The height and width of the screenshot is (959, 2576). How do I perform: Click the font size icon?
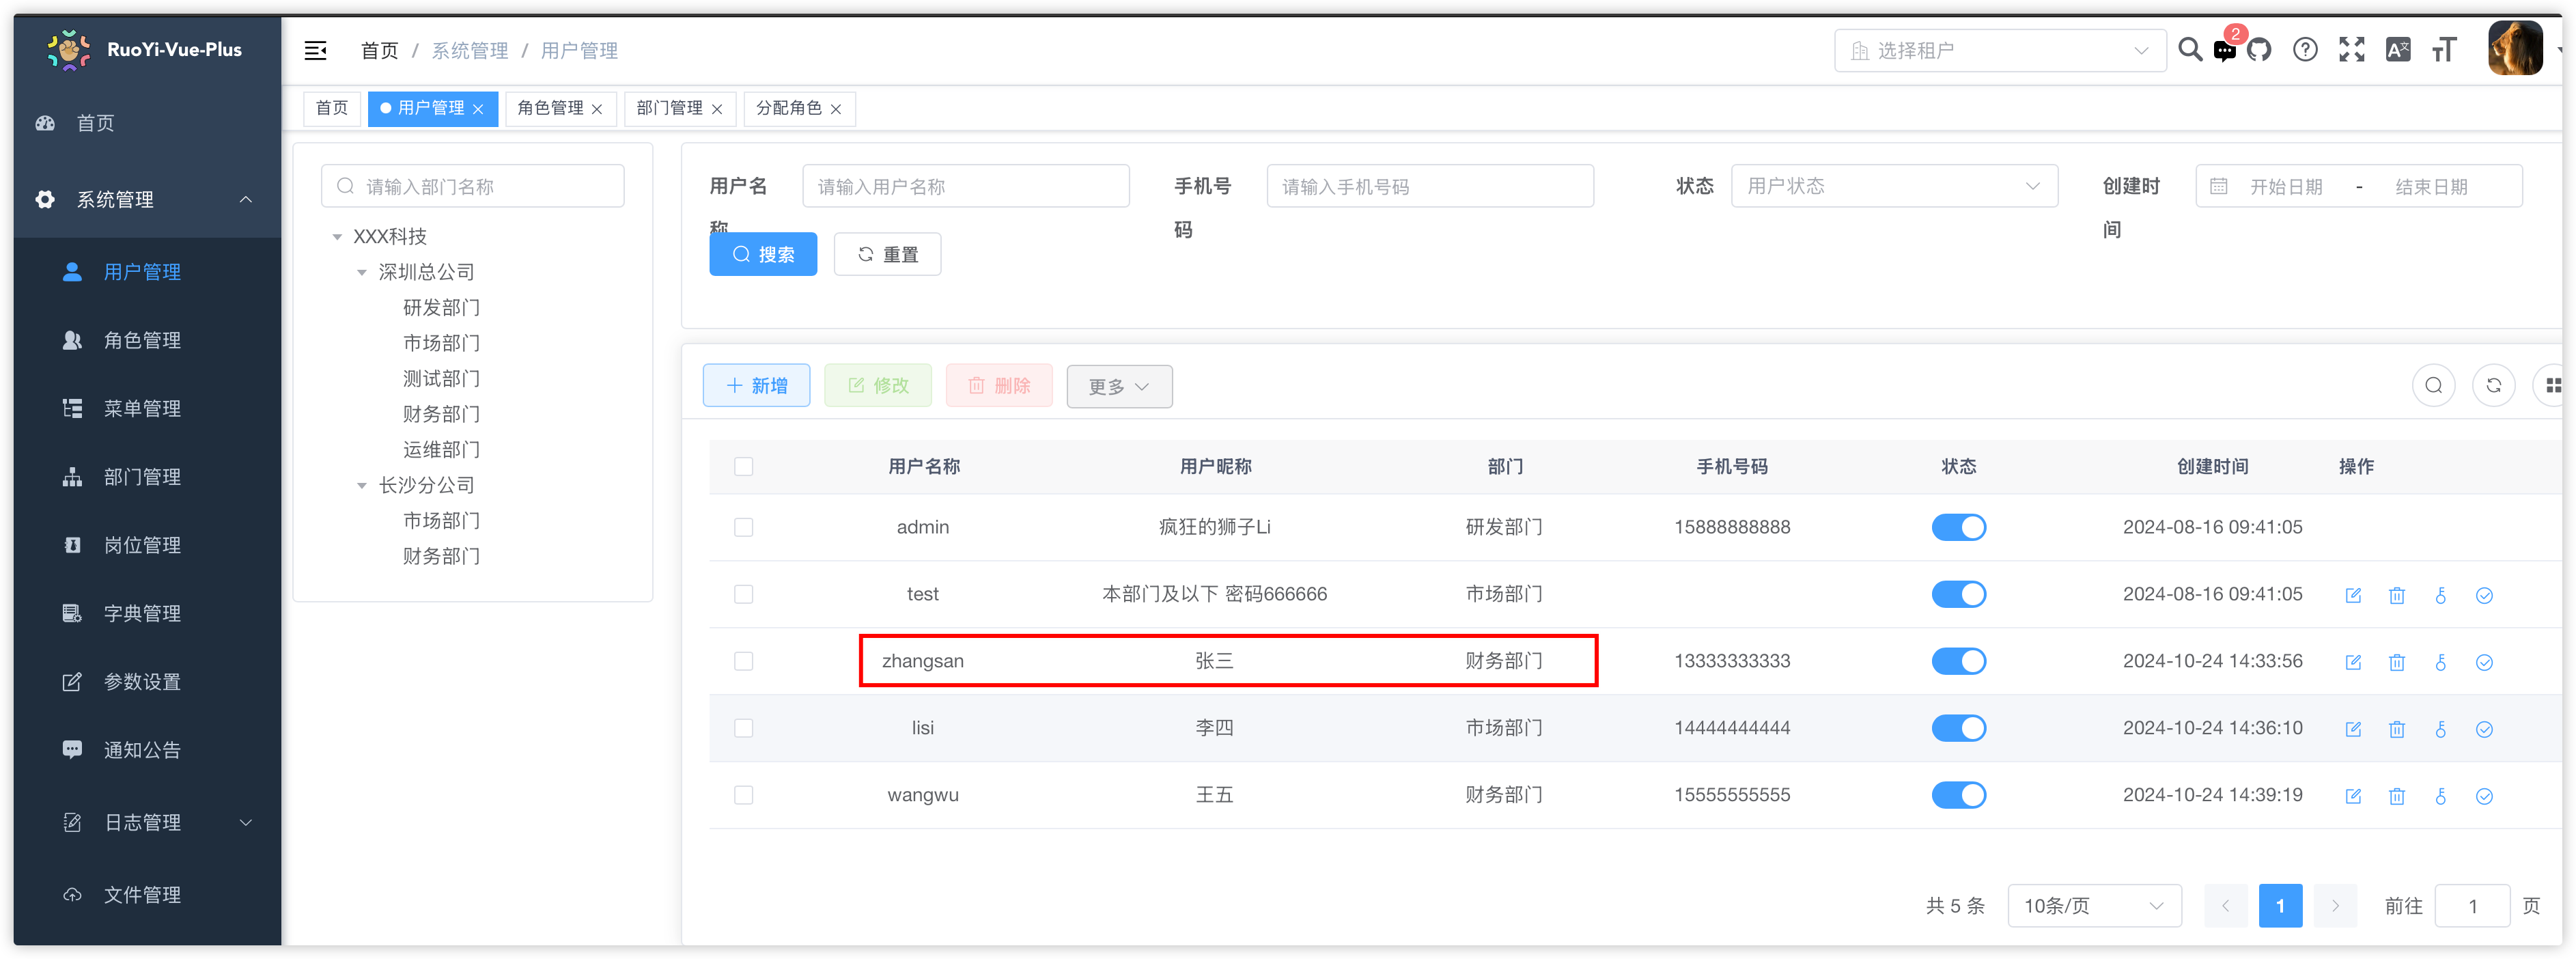click(2444, 50)
